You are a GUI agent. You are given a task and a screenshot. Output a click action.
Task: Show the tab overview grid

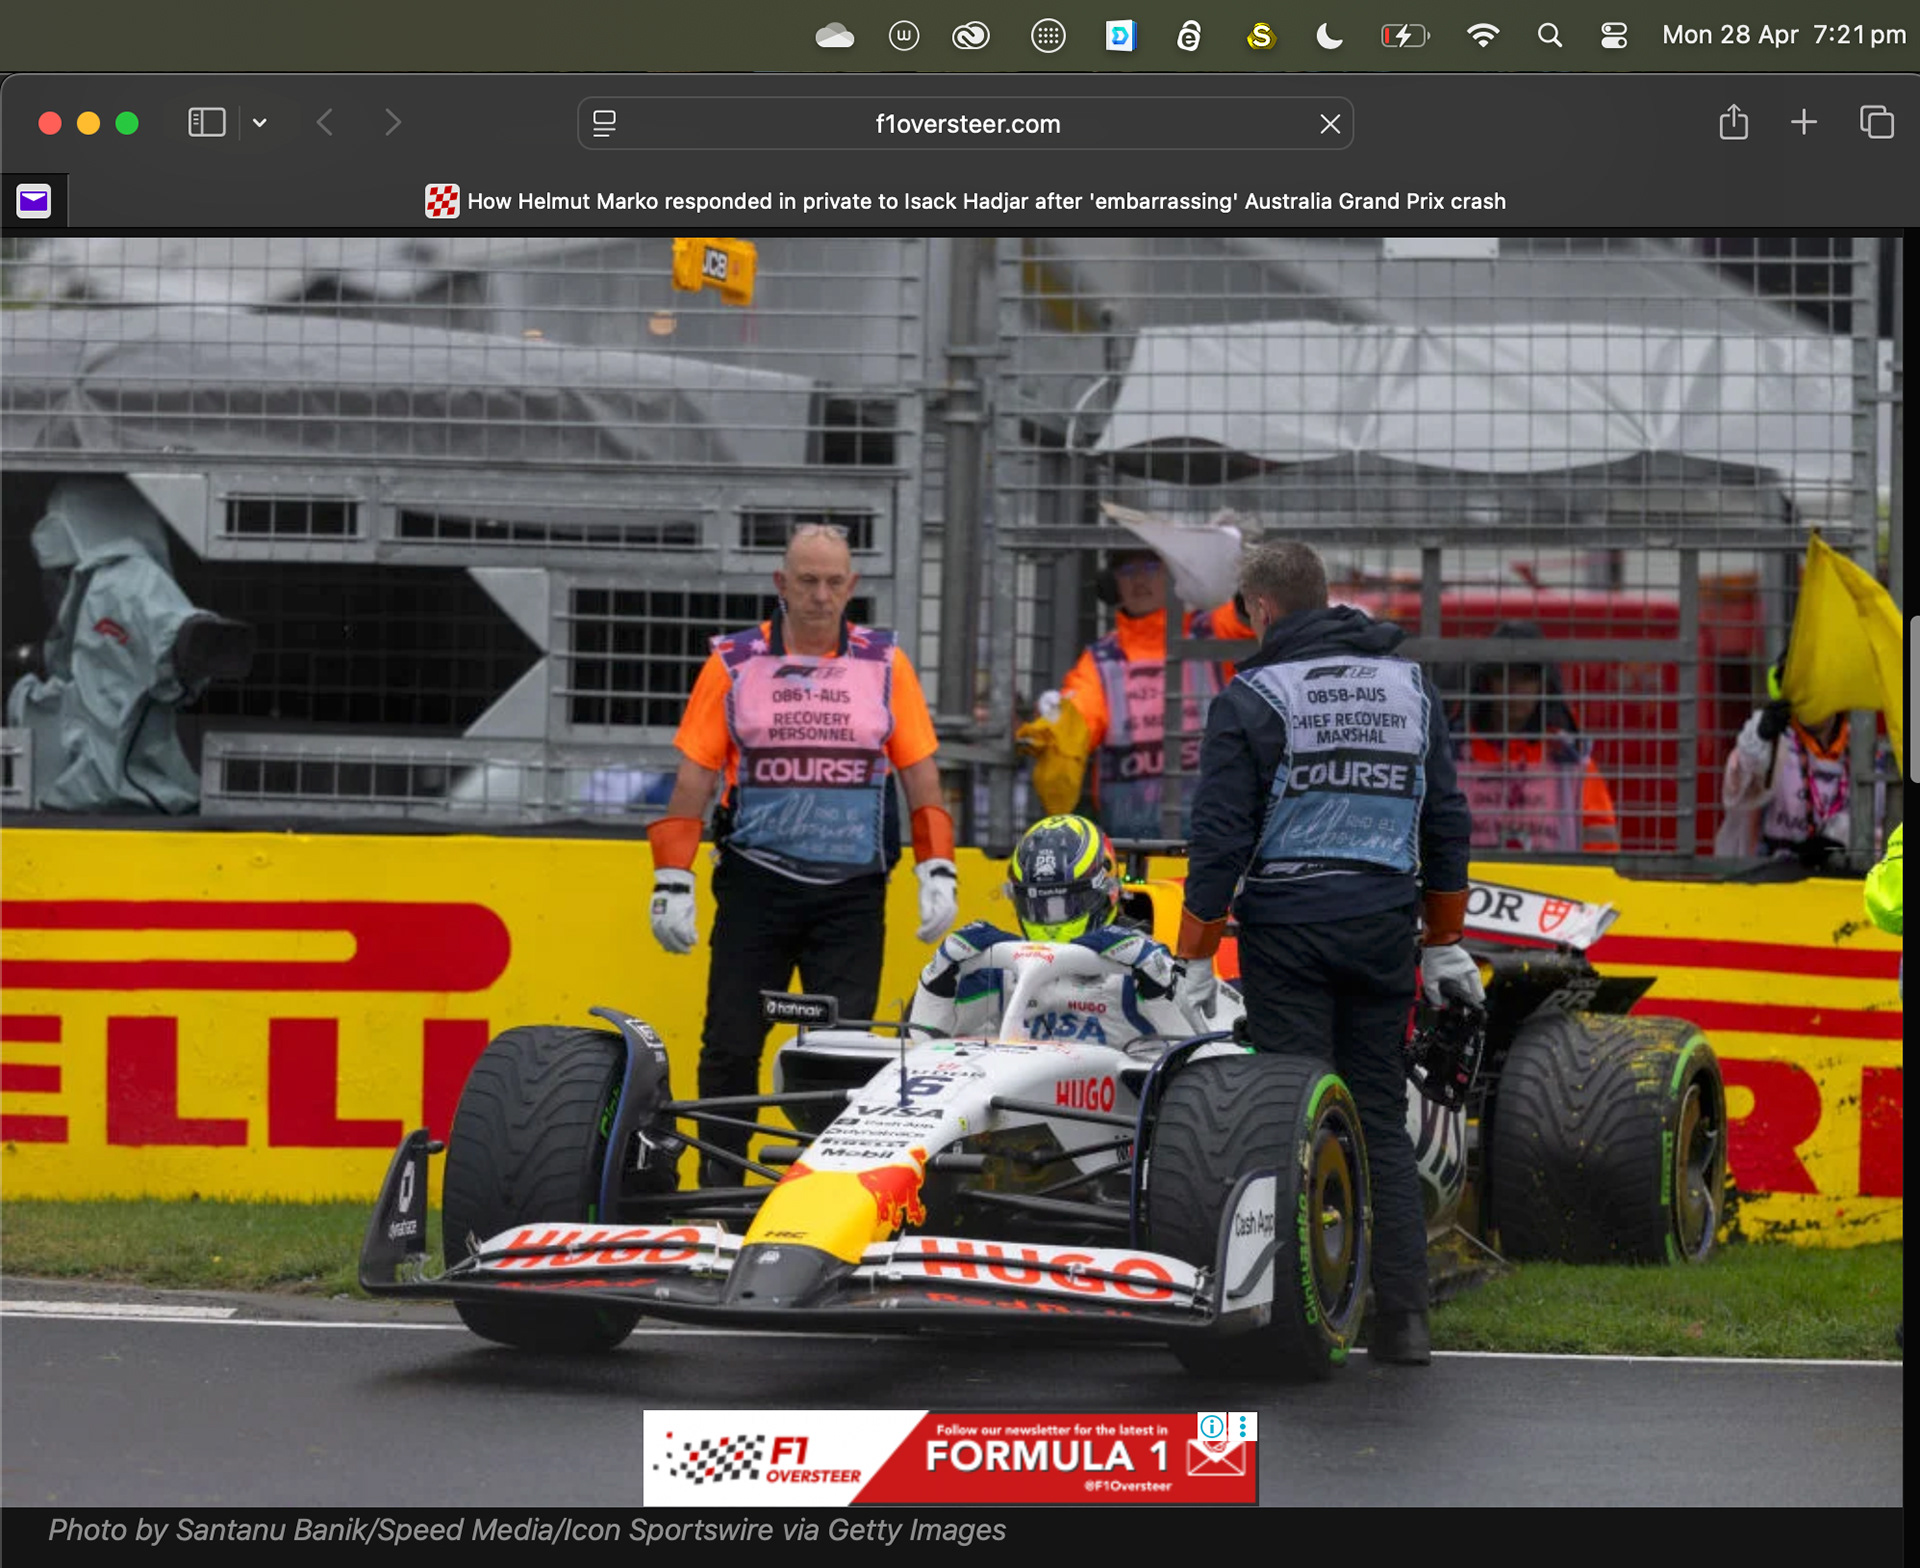point(1876,123)
